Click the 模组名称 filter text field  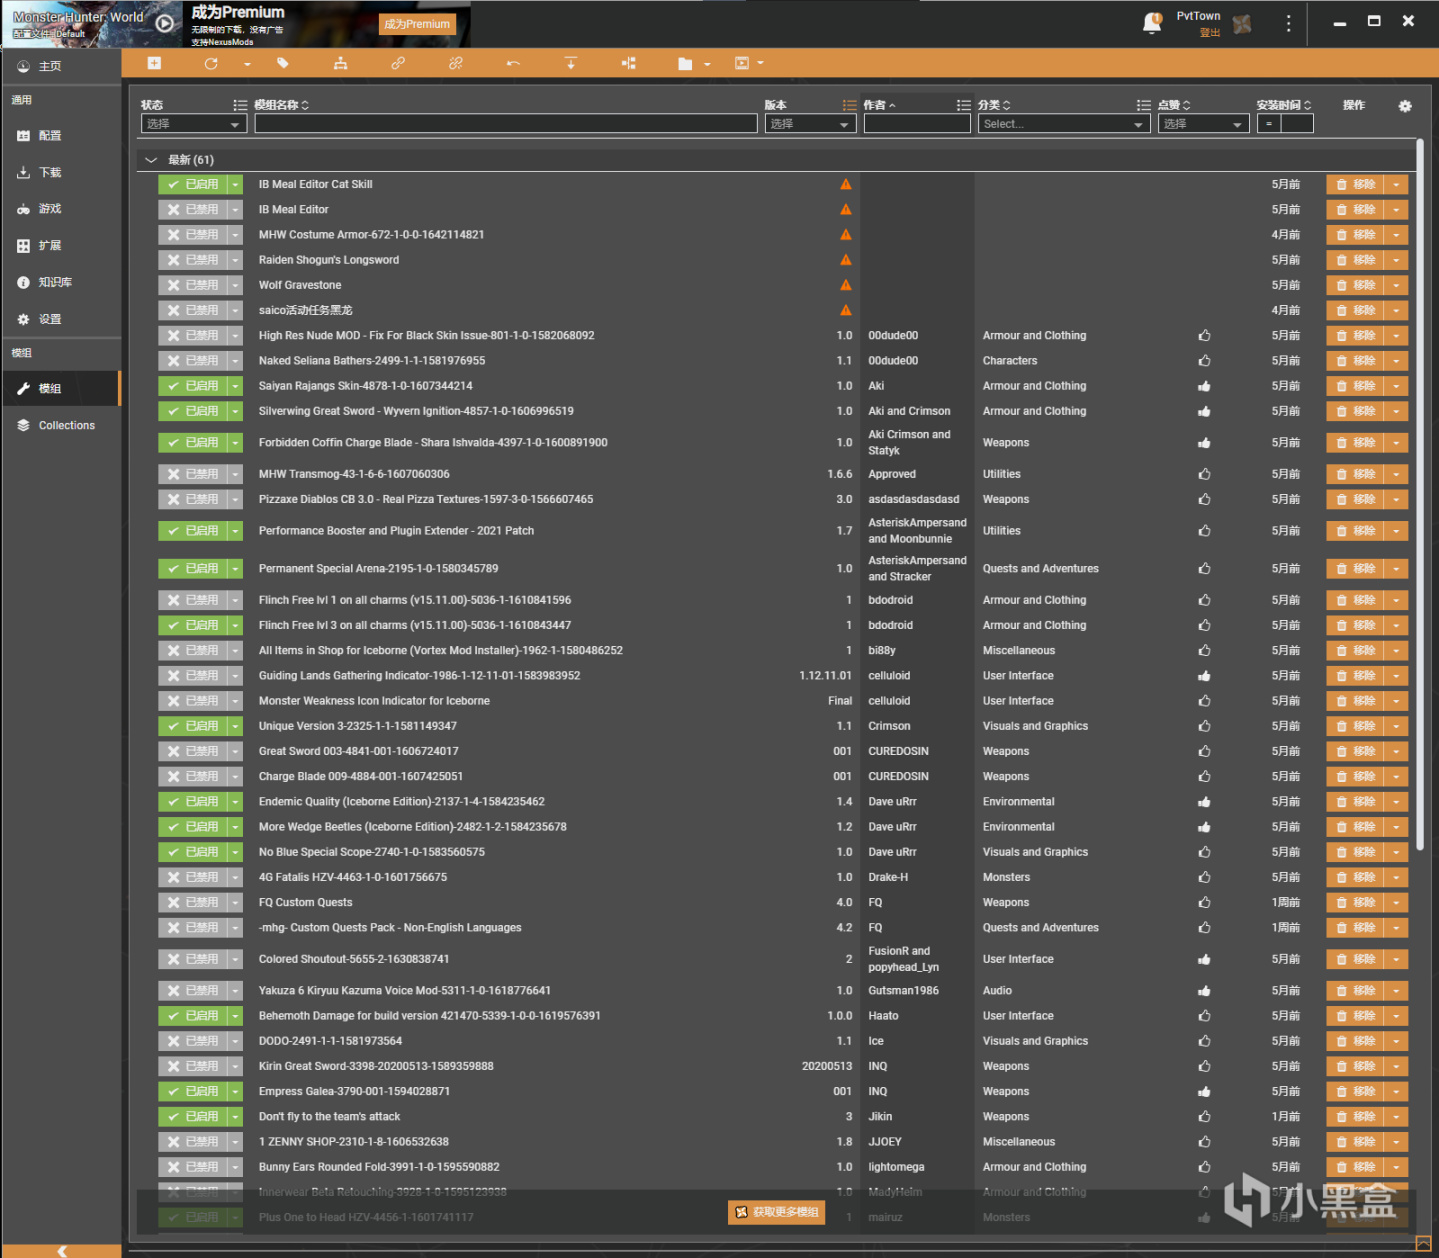(506, 124)
